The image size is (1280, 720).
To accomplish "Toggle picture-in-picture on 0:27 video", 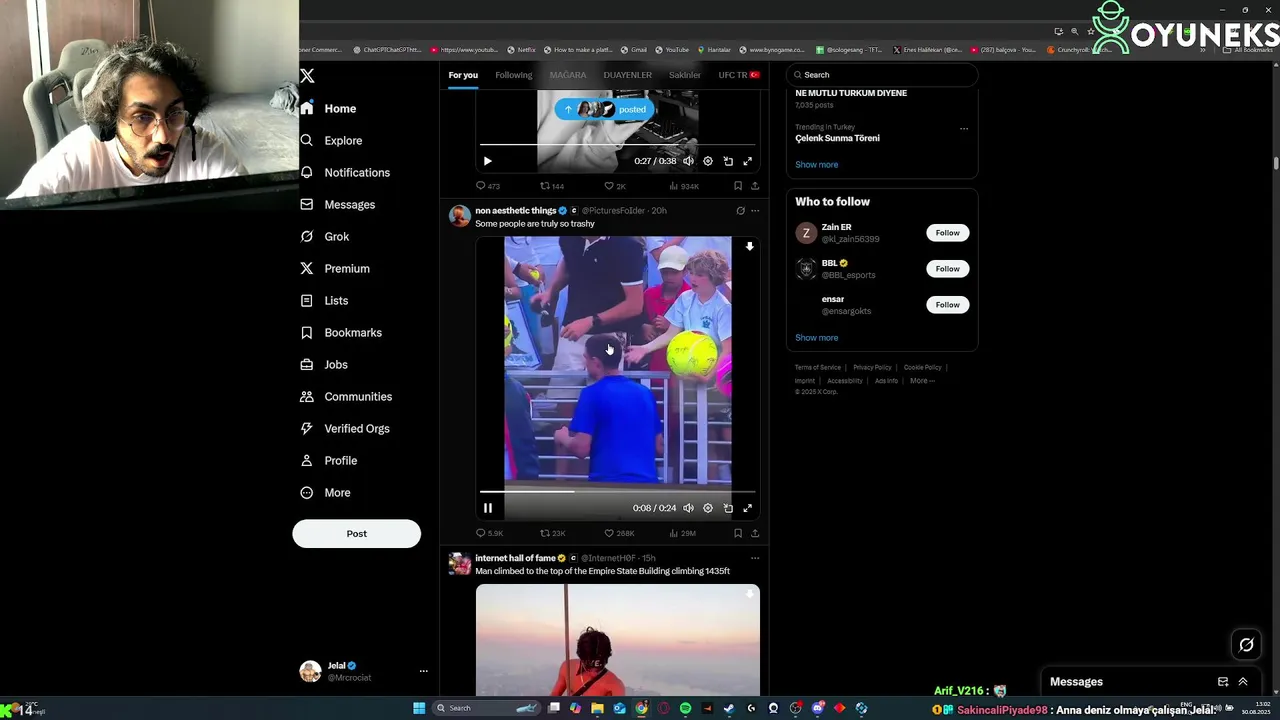I will [x=728, y=161].
